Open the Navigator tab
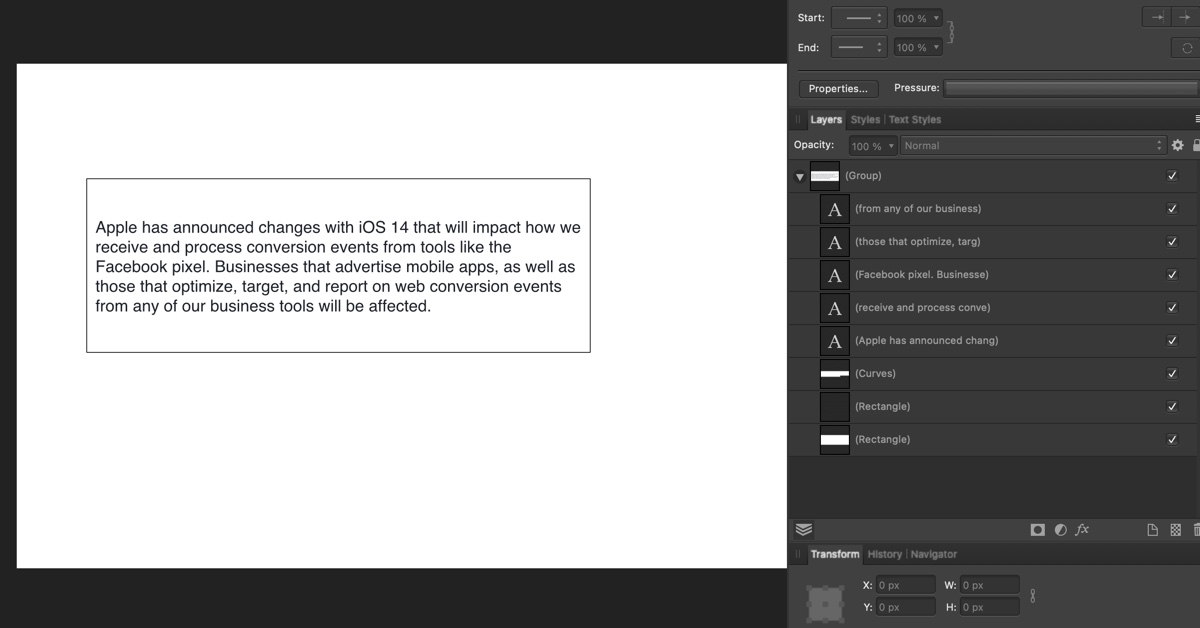The height and width of the screenshot is (628, 1200). pyautogui.click(x=934, y=554)
